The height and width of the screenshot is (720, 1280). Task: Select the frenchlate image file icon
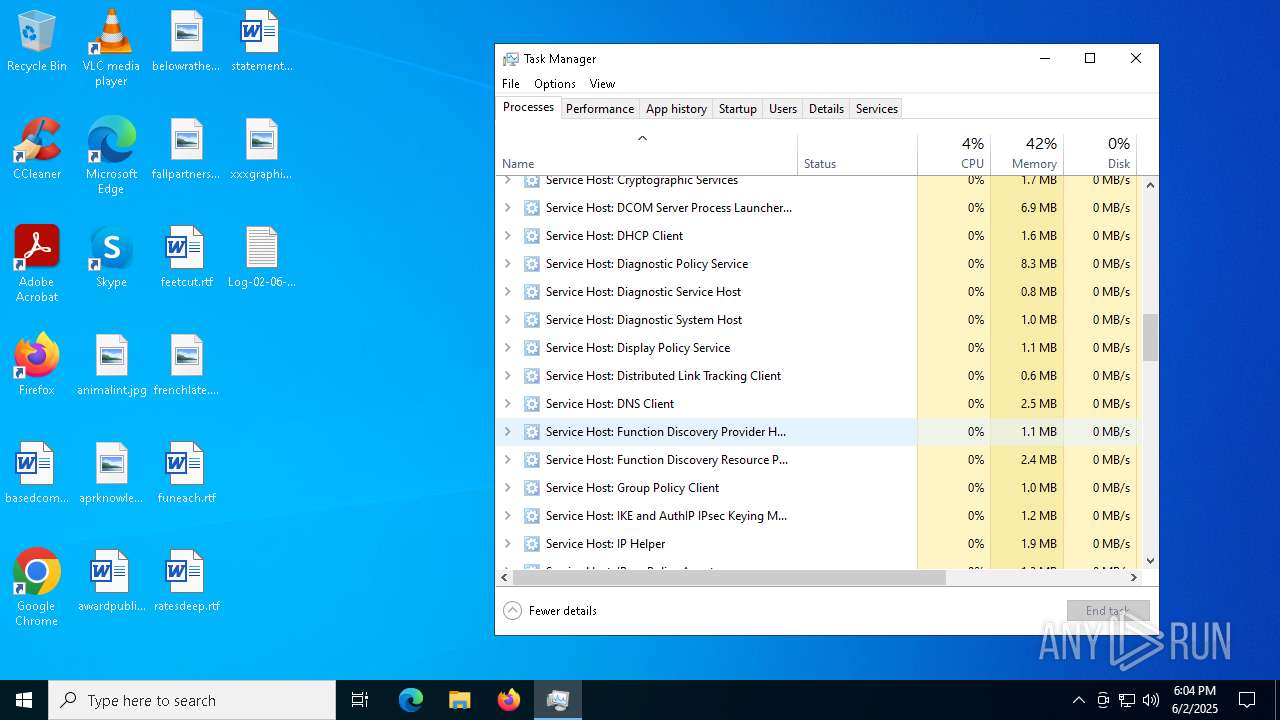(x=186, y=365)
